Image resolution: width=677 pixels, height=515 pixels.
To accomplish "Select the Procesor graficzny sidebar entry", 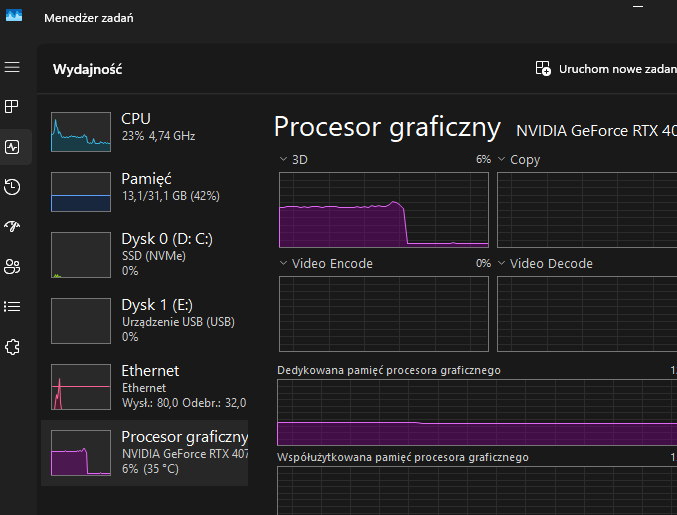I will 145,453.
